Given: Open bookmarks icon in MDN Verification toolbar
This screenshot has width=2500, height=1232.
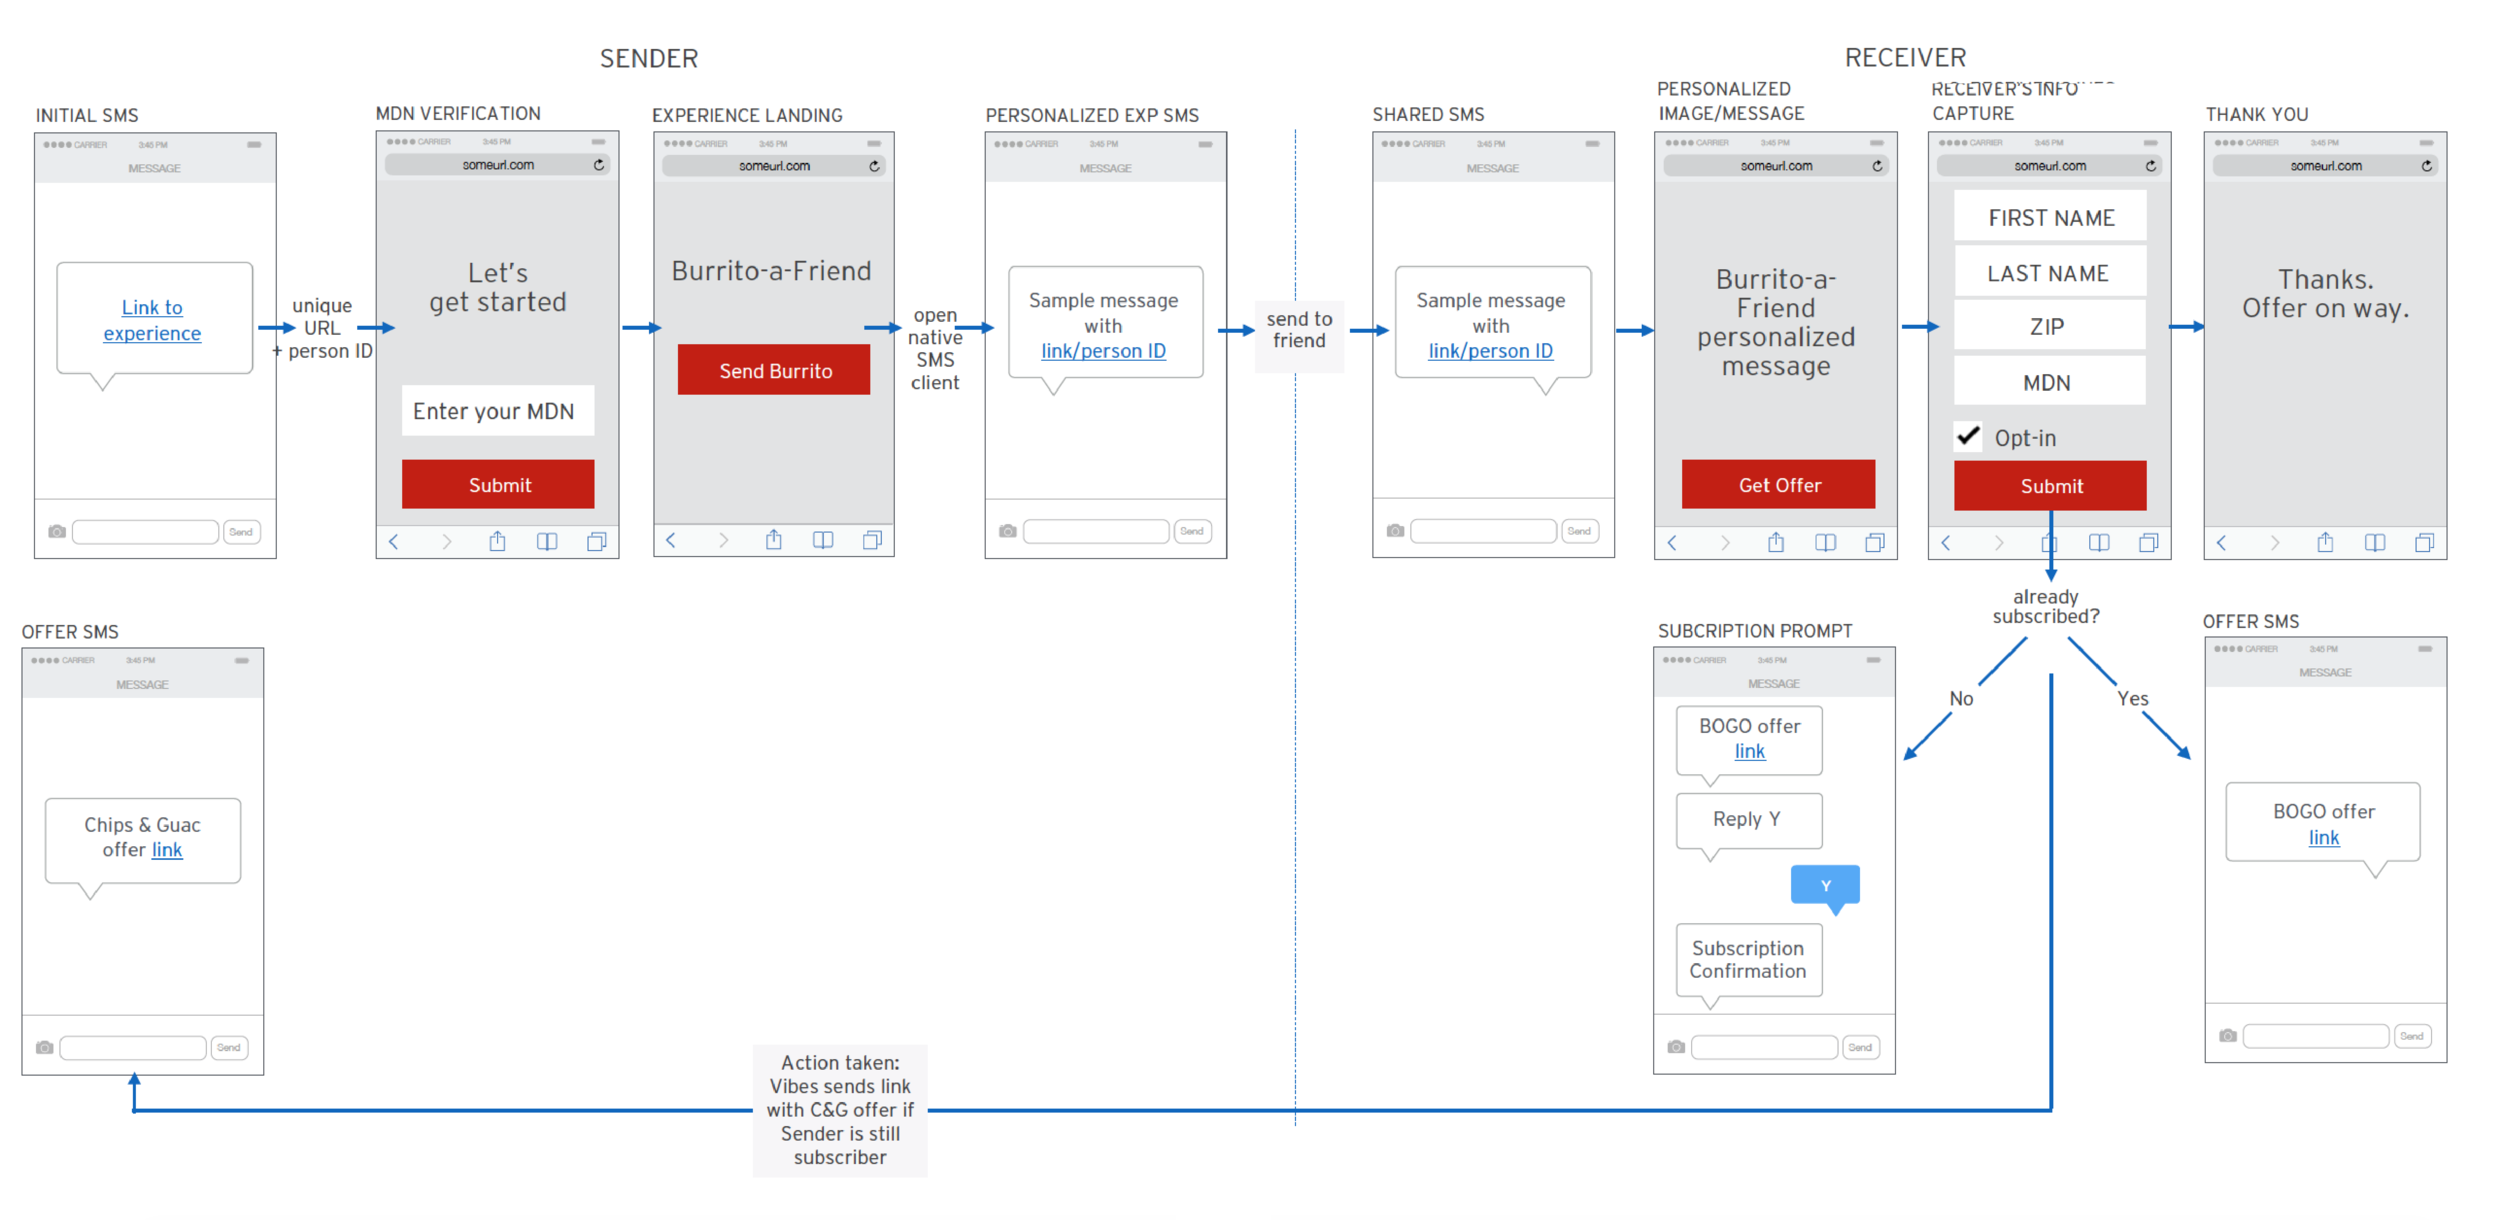Looking at the screenshot, I should [547, 542].
